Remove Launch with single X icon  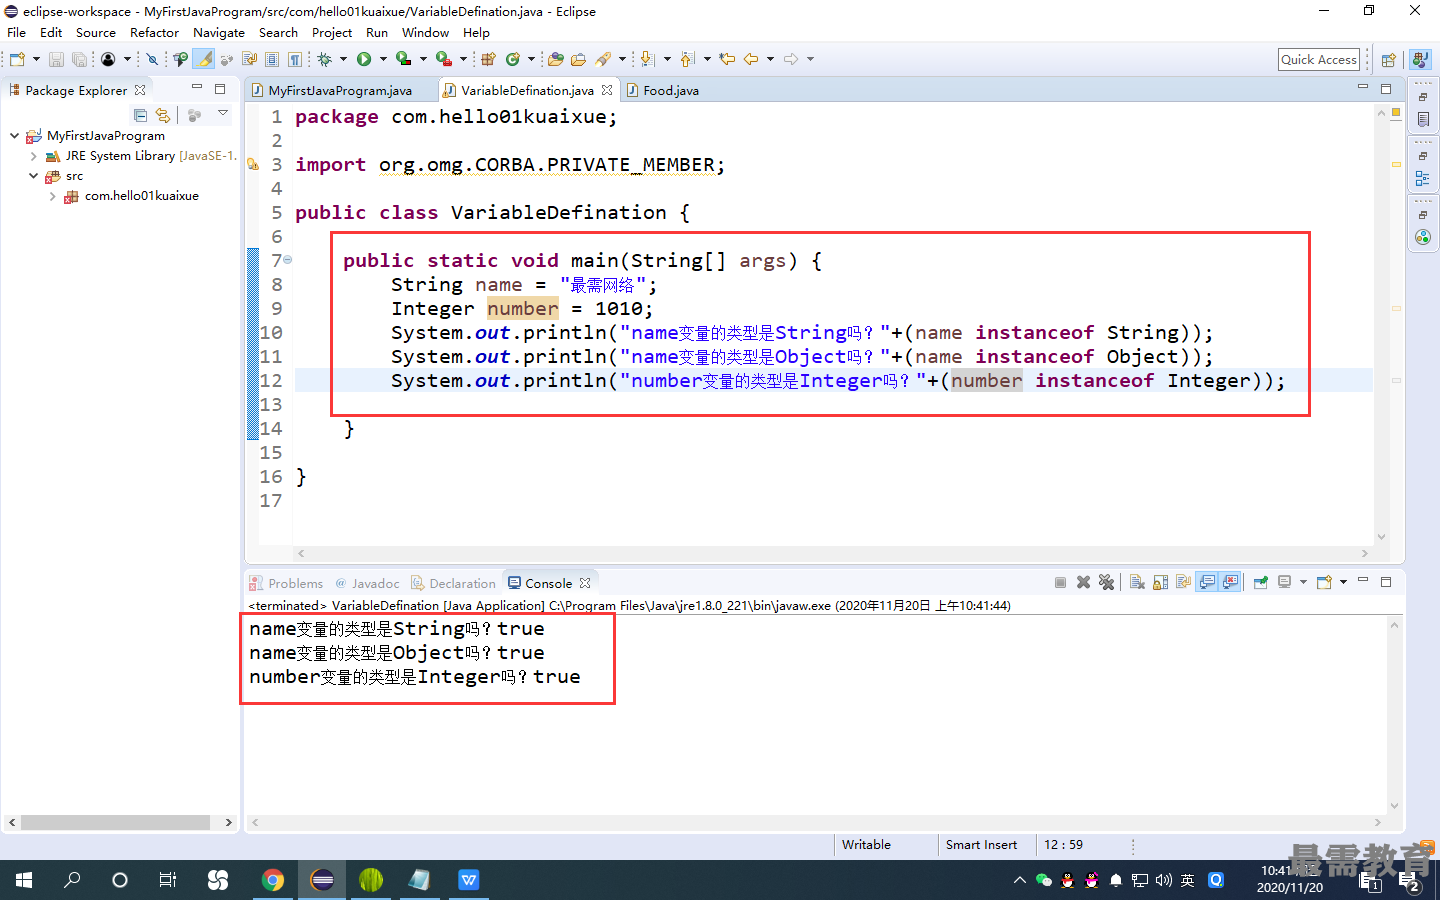(x=1083, y=582)
